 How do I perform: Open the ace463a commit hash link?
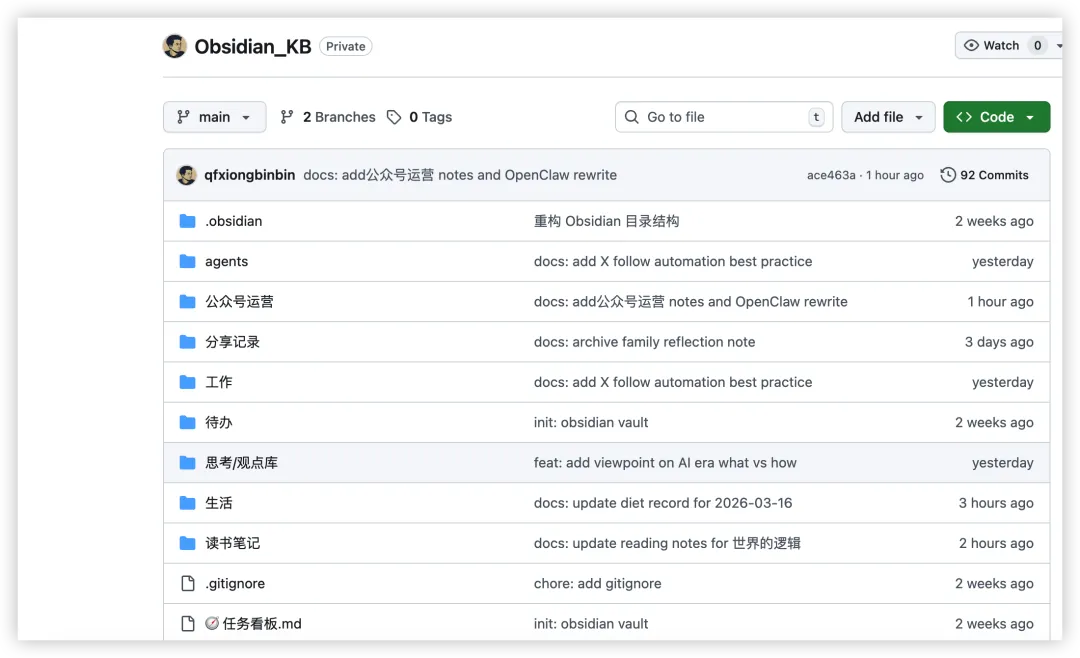coord(831,175)
